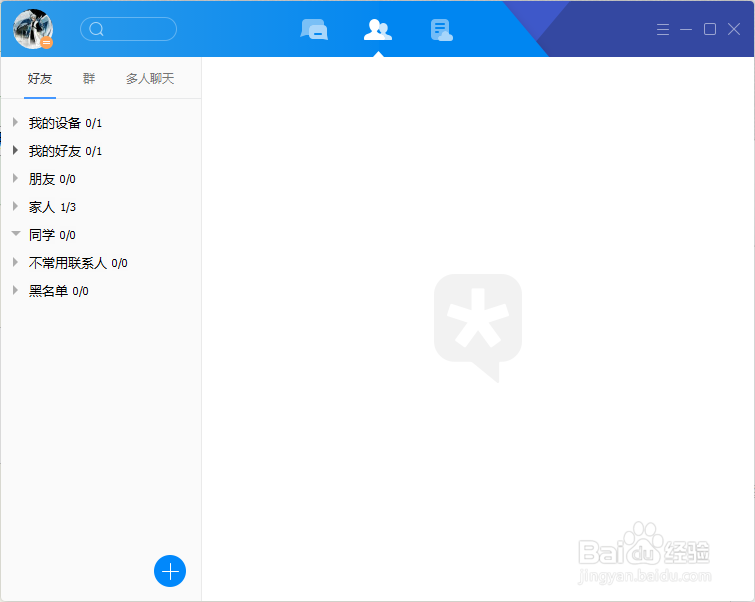Select the 朋友 0/0 row
Viewport: 755px width, 602px height.
(x=101, y=179)
